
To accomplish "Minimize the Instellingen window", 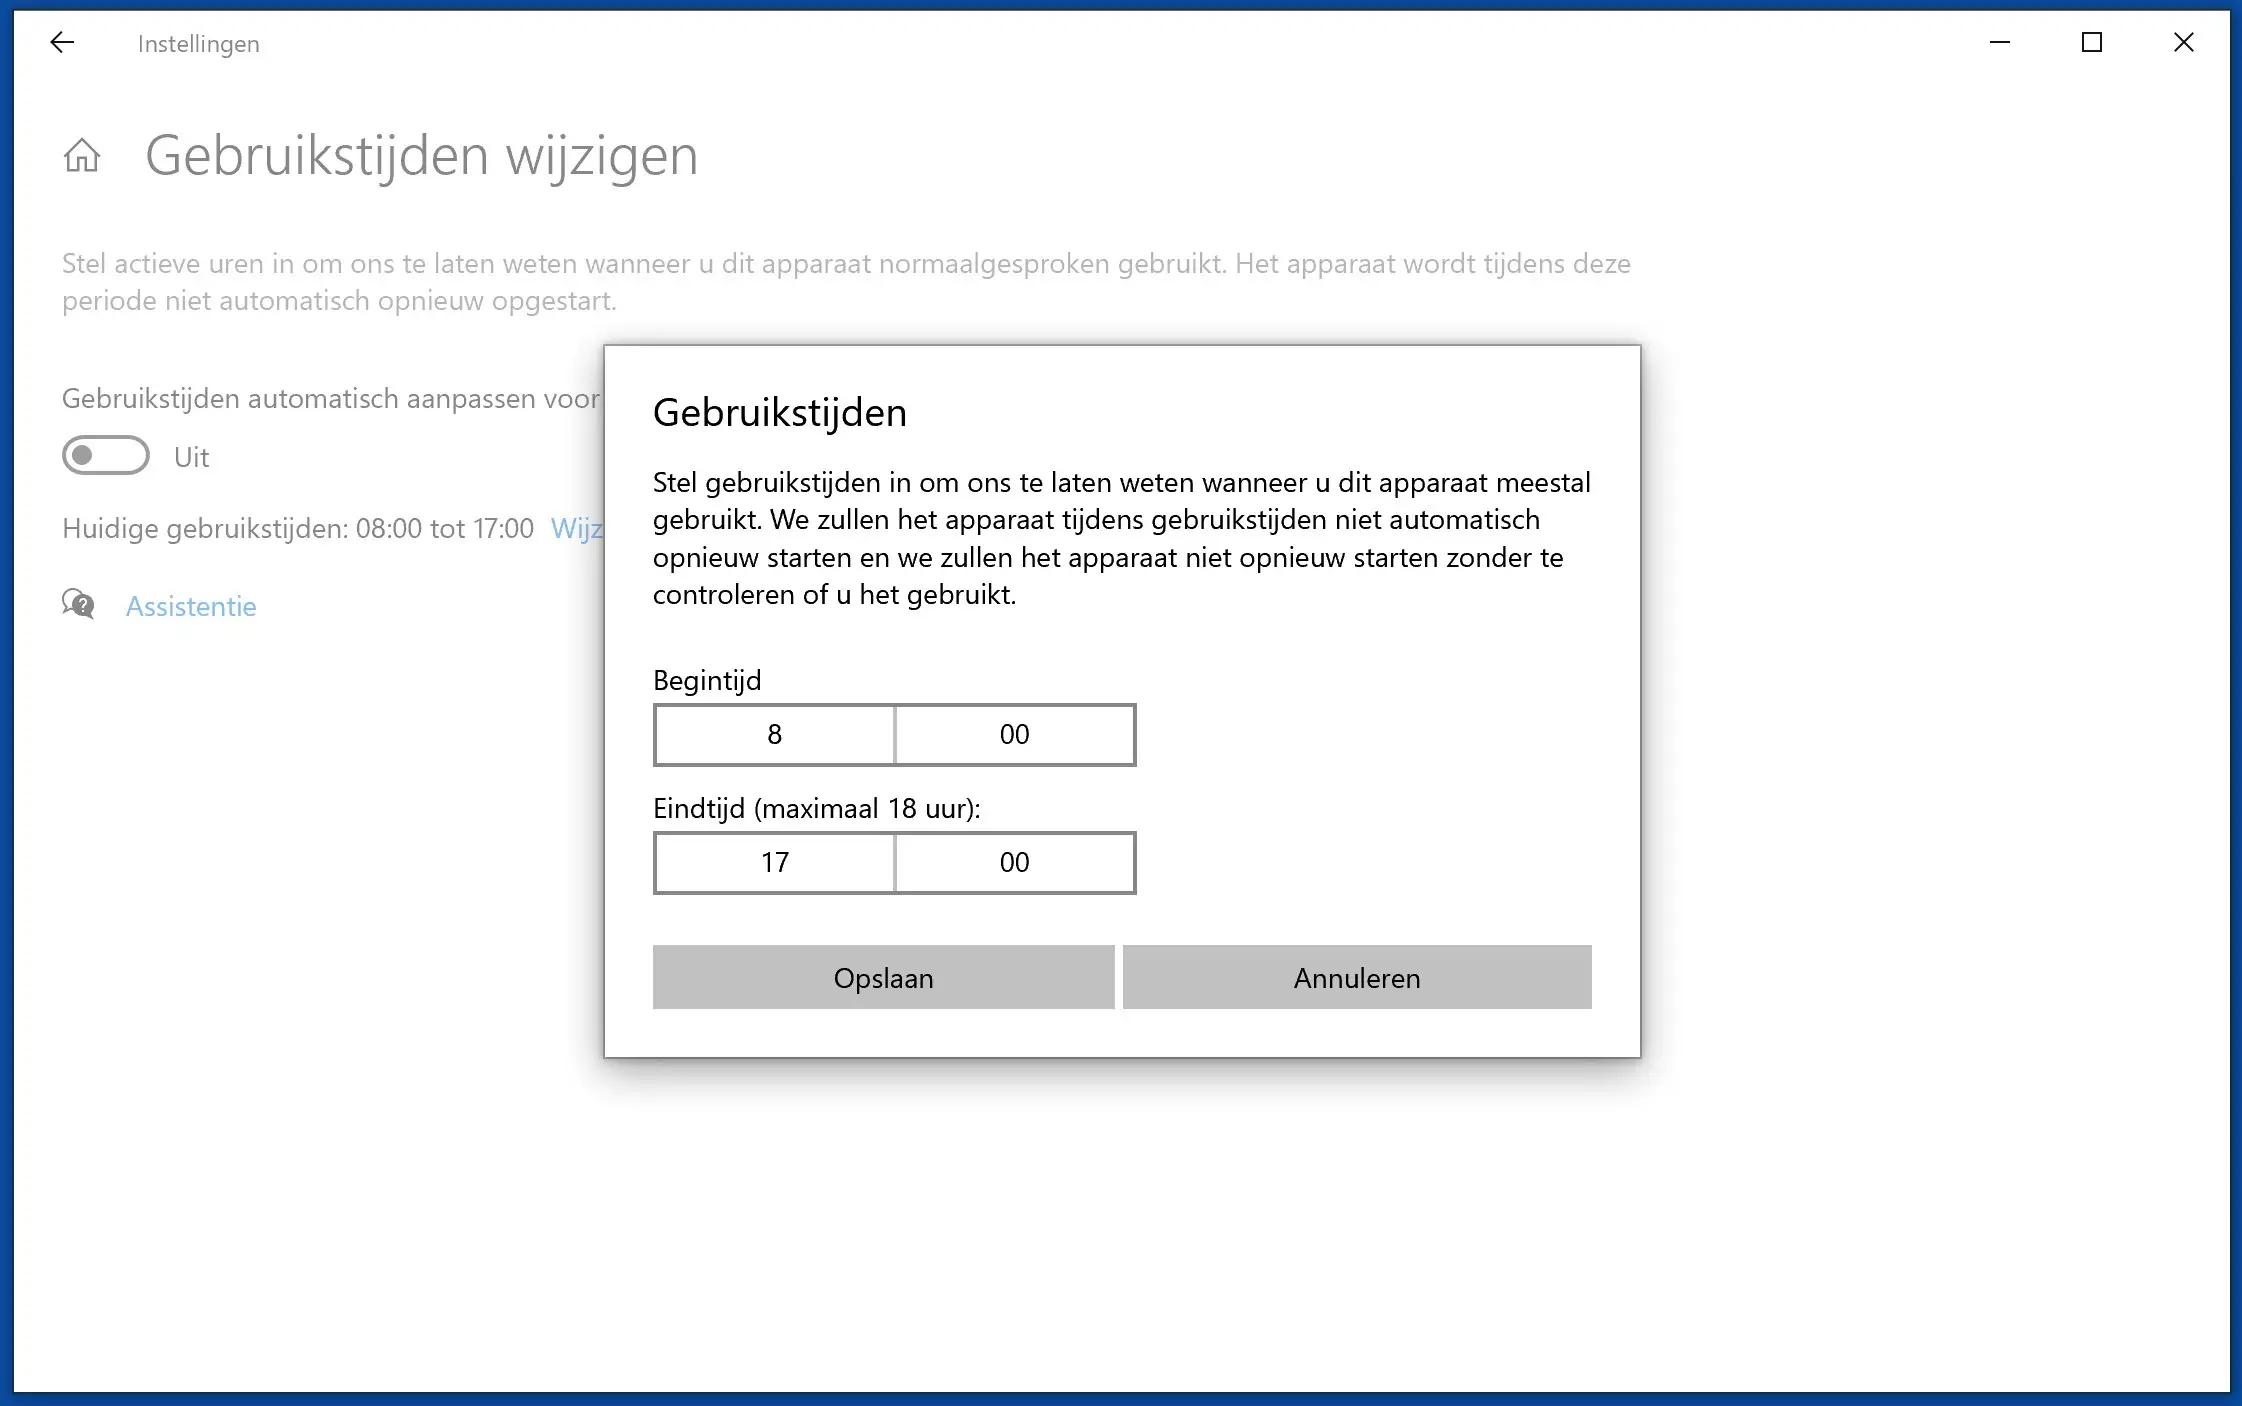I will point(2000,43).
